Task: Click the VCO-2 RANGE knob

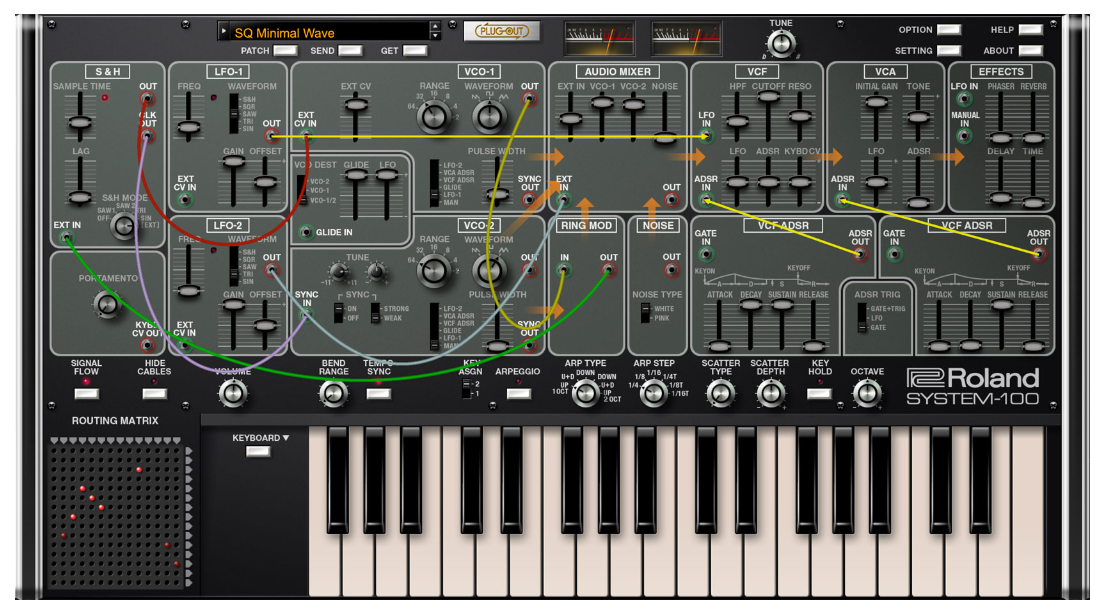Action: [434, 270]
